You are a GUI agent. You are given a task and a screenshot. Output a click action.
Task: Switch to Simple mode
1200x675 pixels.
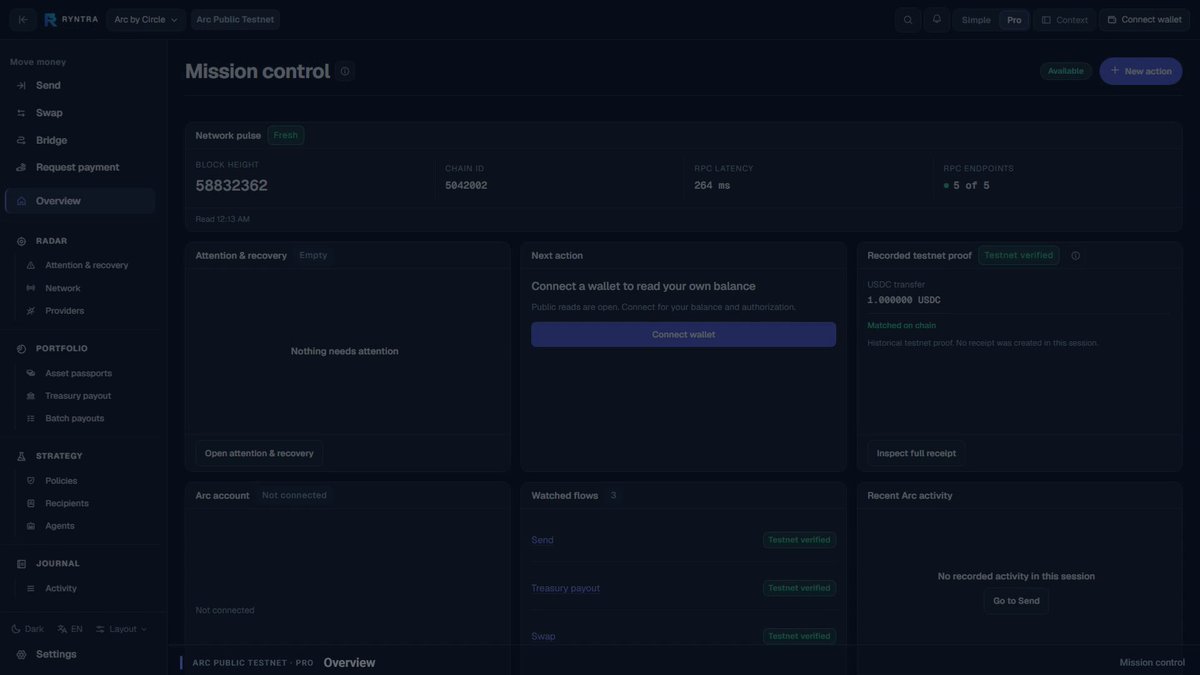pyautogui.click(x=976, y=20)
